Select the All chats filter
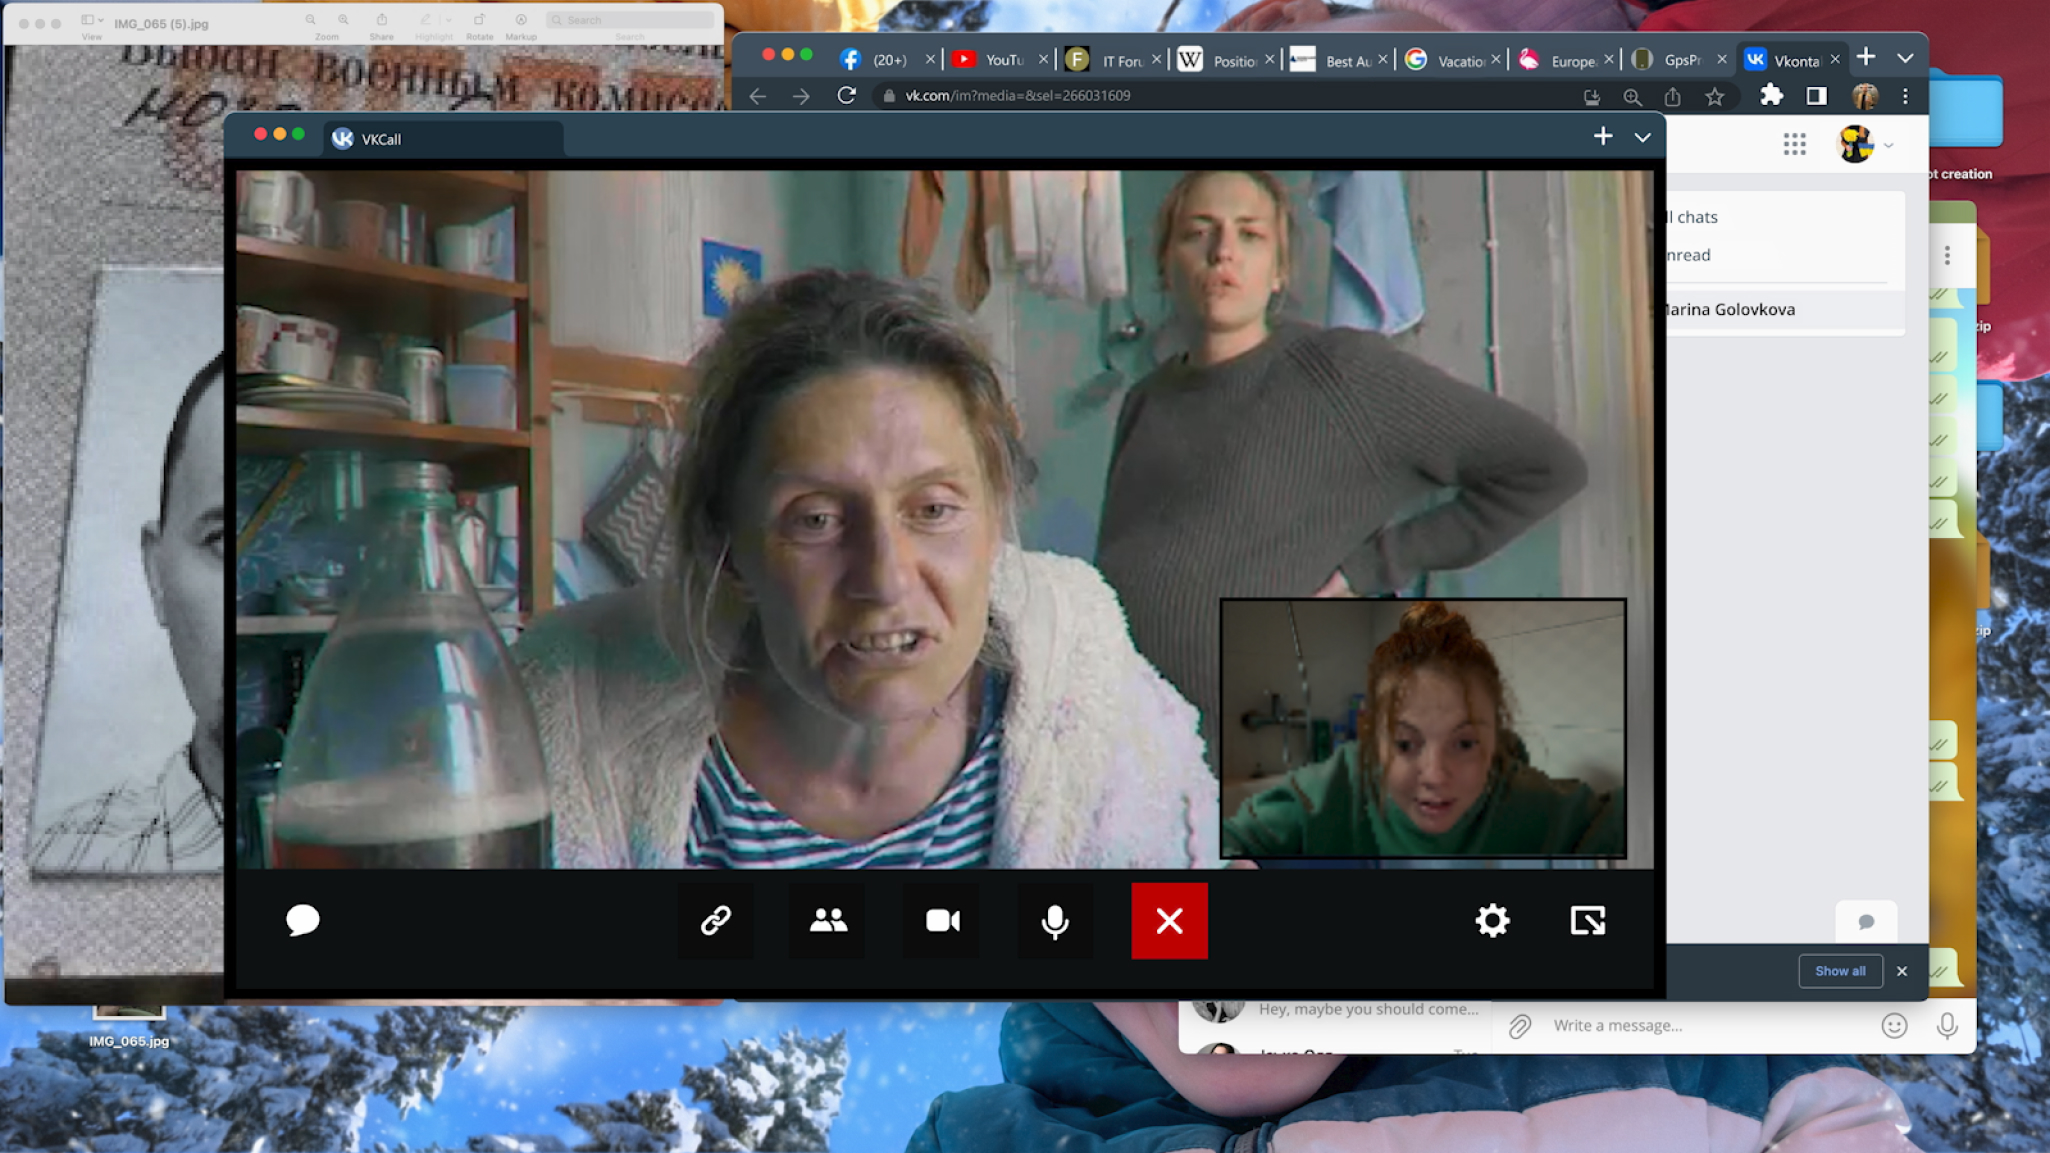This screenshot has width=2050, height=1153. [x=1784, y=217]
